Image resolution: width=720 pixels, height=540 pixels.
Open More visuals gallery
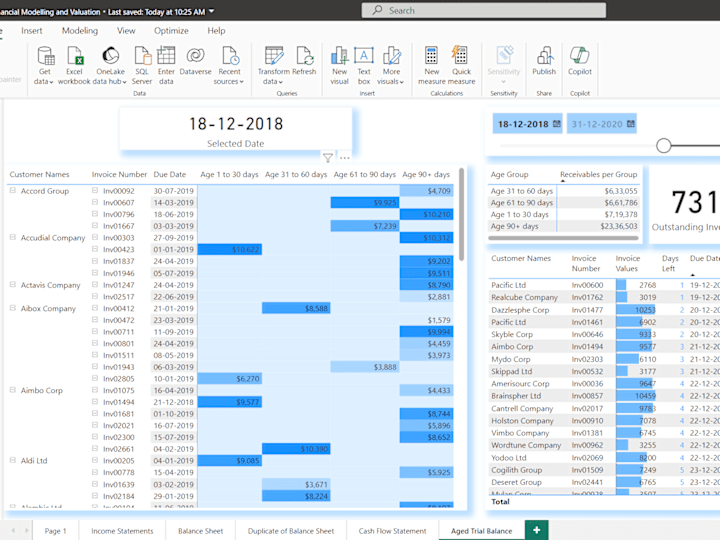[391, 66]
